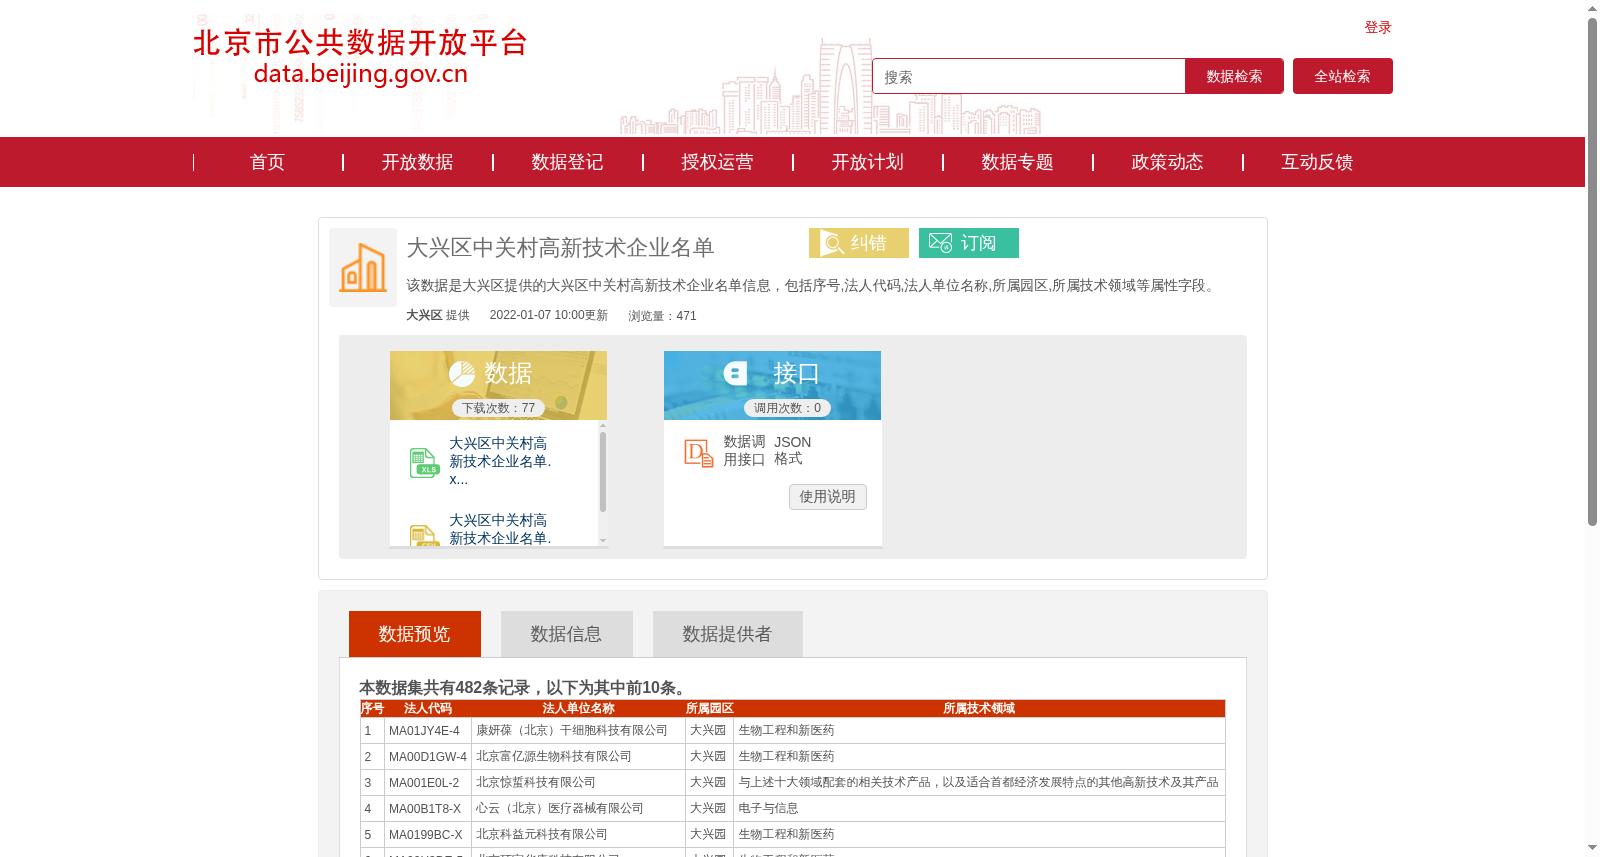Click cell MA00B1T8-X
Screen dimensions: 1600x857
427,809
